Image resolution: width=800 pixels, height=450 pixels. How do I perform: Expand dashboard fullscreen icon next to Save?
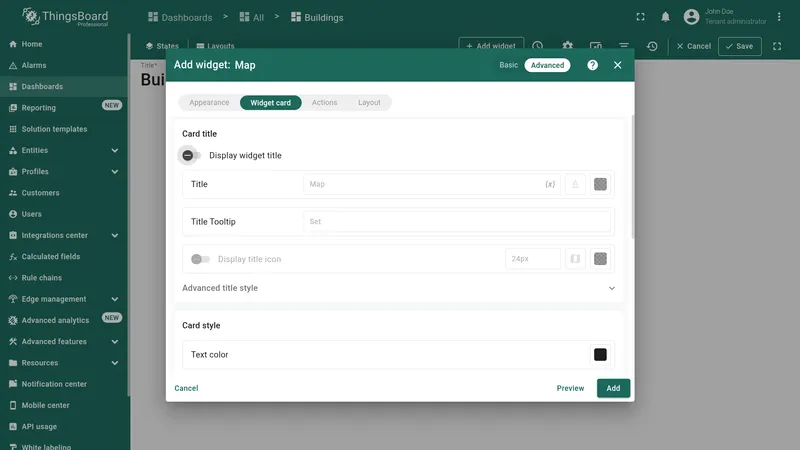tap(777, 46)
